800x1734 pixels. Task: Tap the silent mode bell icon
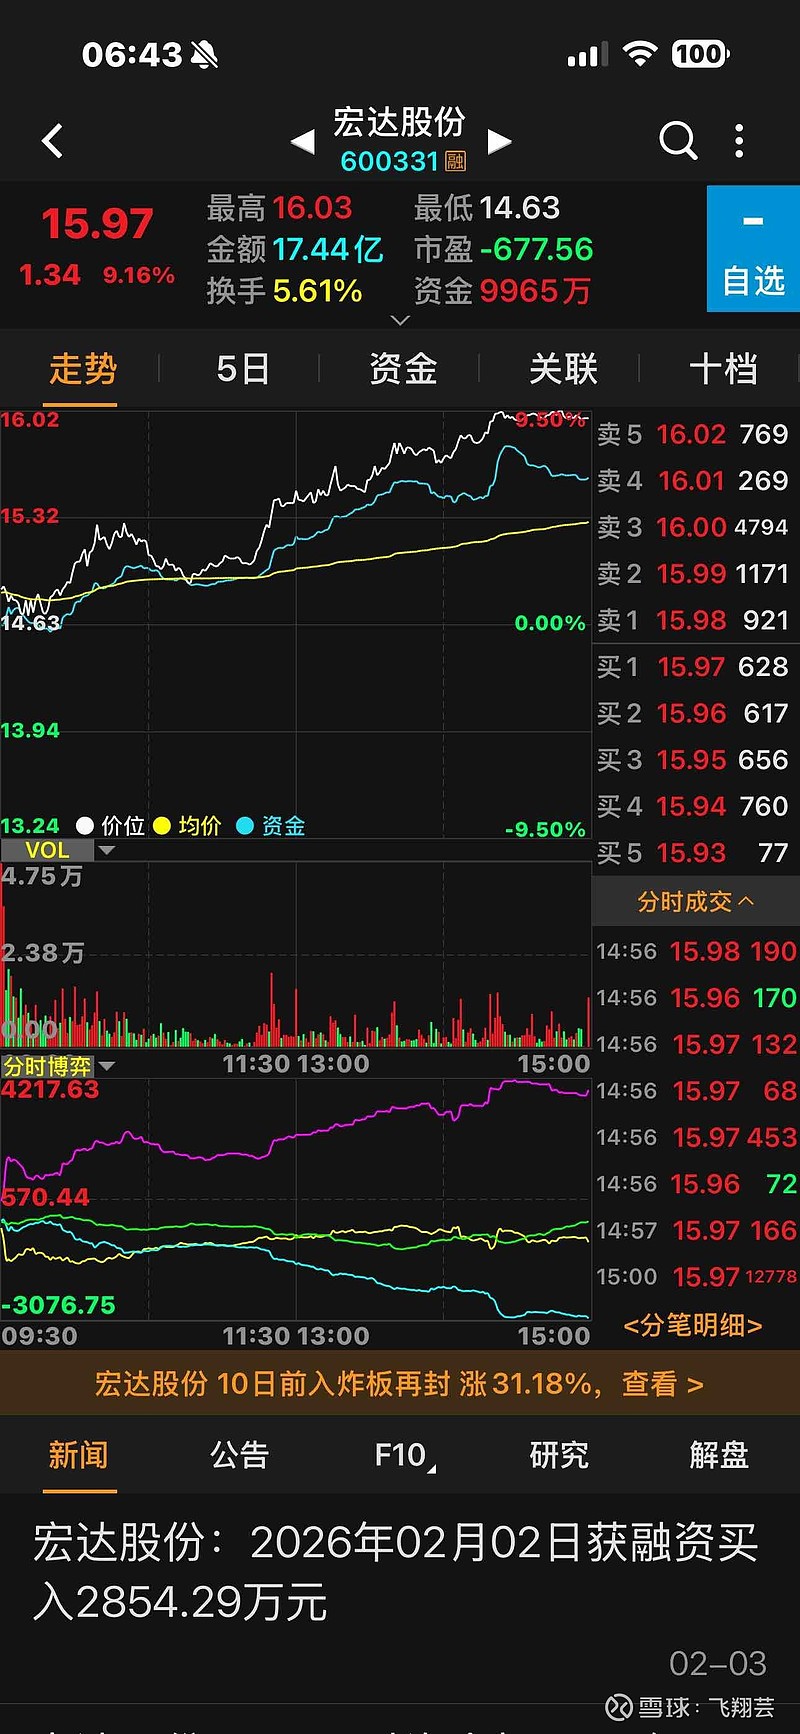tap(204, 55)
